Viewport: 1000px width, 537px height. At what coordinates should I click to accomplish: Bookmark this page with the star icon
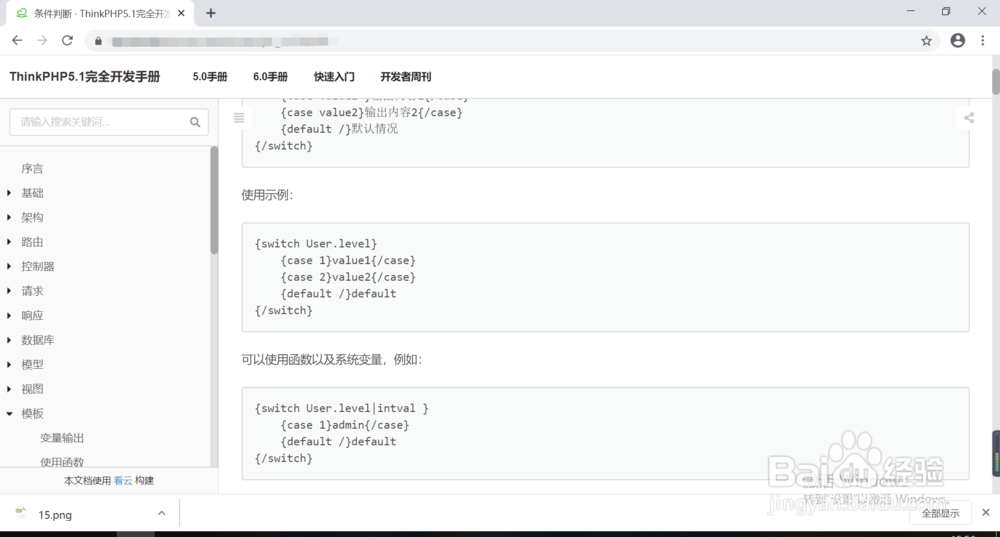point(926,41)
